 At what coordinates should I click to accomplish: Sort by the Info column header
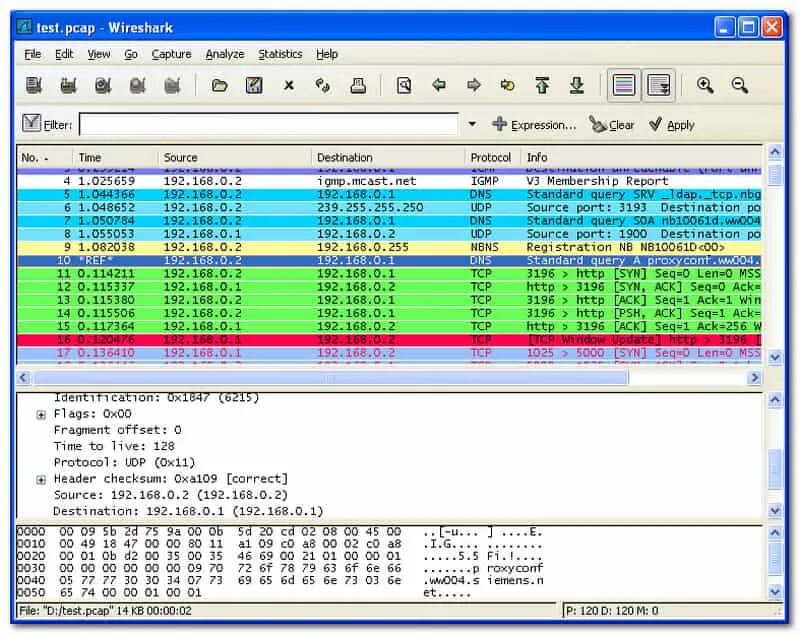pos(641,158)
